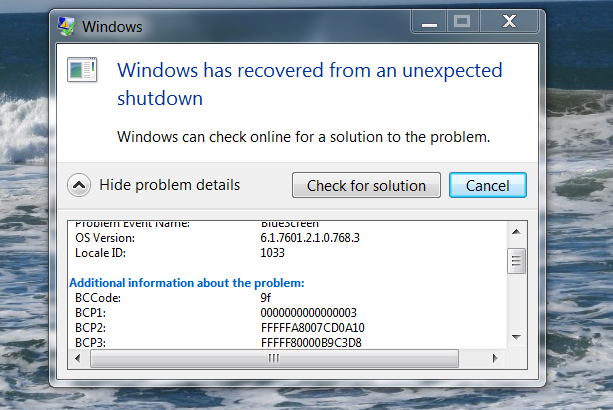Click the horizontal scroll right arrow
The width and height of the screenshot is (613, 410).
pyautogui.click(x=495, y=358)
